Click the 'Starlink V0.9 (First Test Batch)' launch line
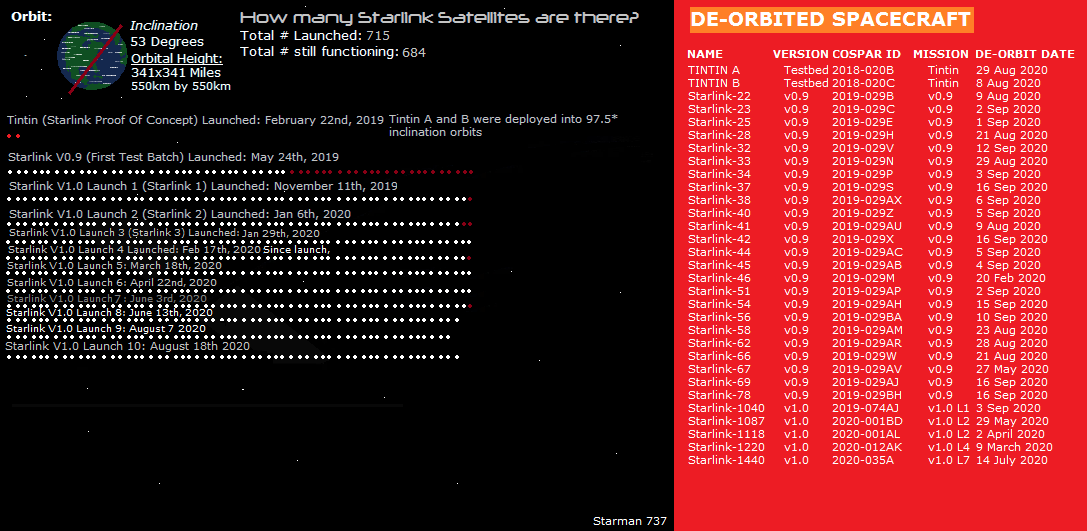The image size is (1087, 531). coord(173,157)
